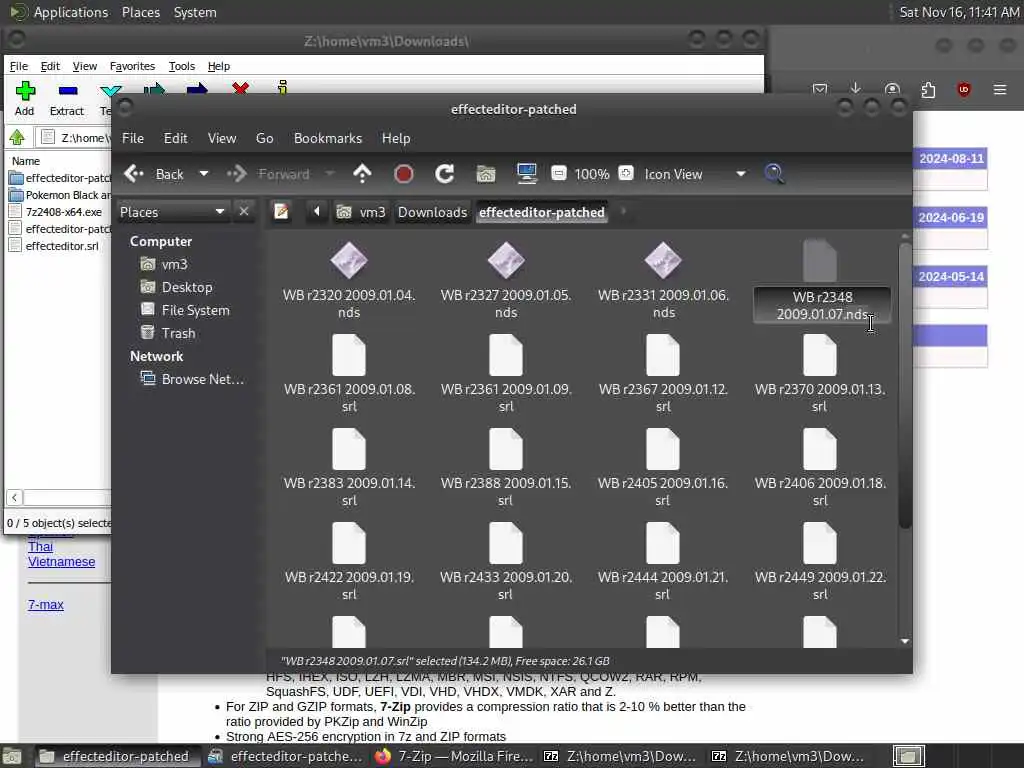
Task: Click the red Stop loading icon
Action: pyautogui.click(x=404, y=174)
